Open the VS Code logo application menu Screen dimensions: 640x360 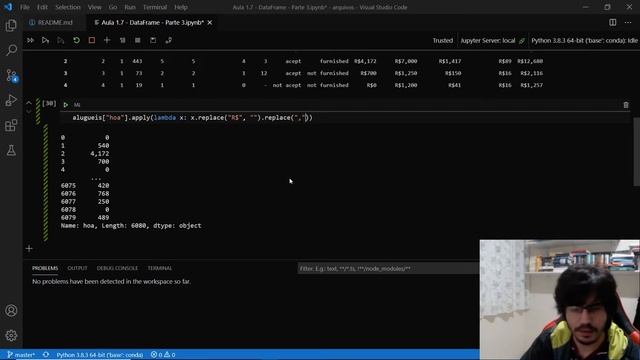pyautogui.click(x=8, y=7)
